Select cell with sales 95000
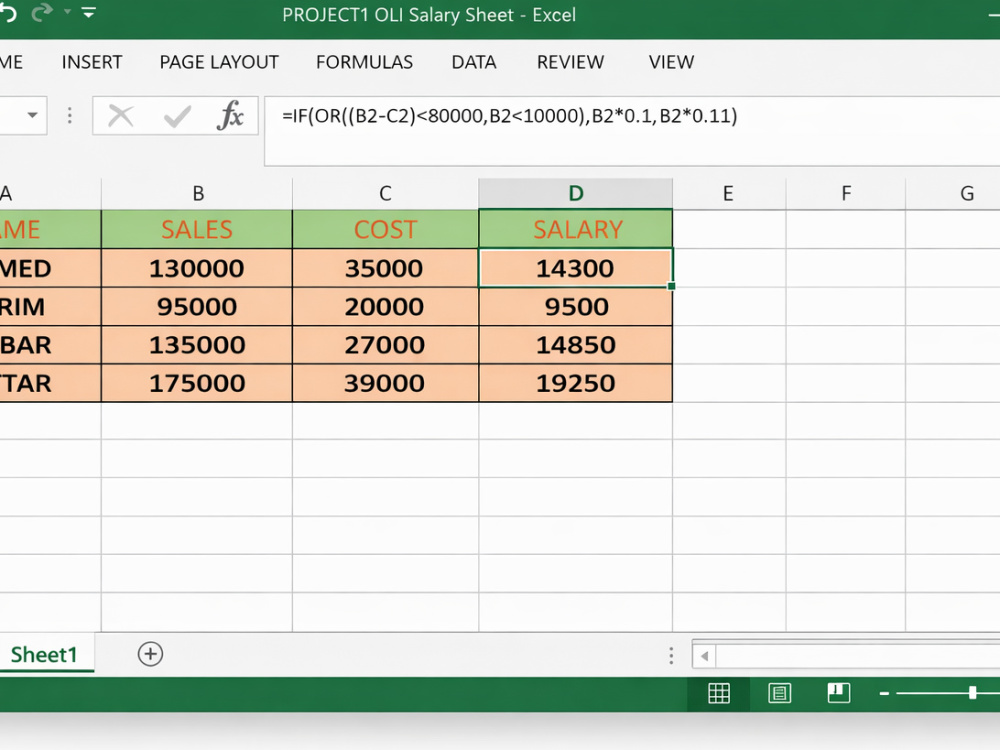This screenshot has width=1000, height=750. pyautogui.click(x=197, y=307)
